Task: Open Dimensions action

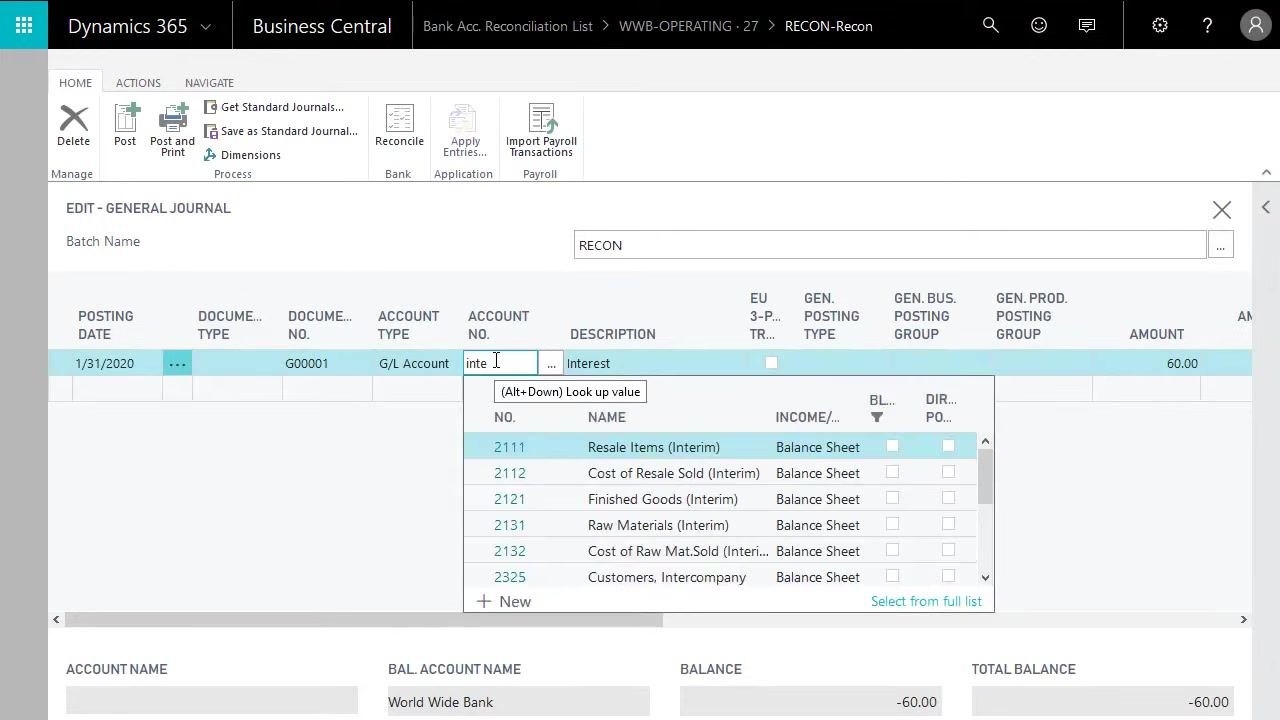Action: pyautogui.click(x=243, y=155)
